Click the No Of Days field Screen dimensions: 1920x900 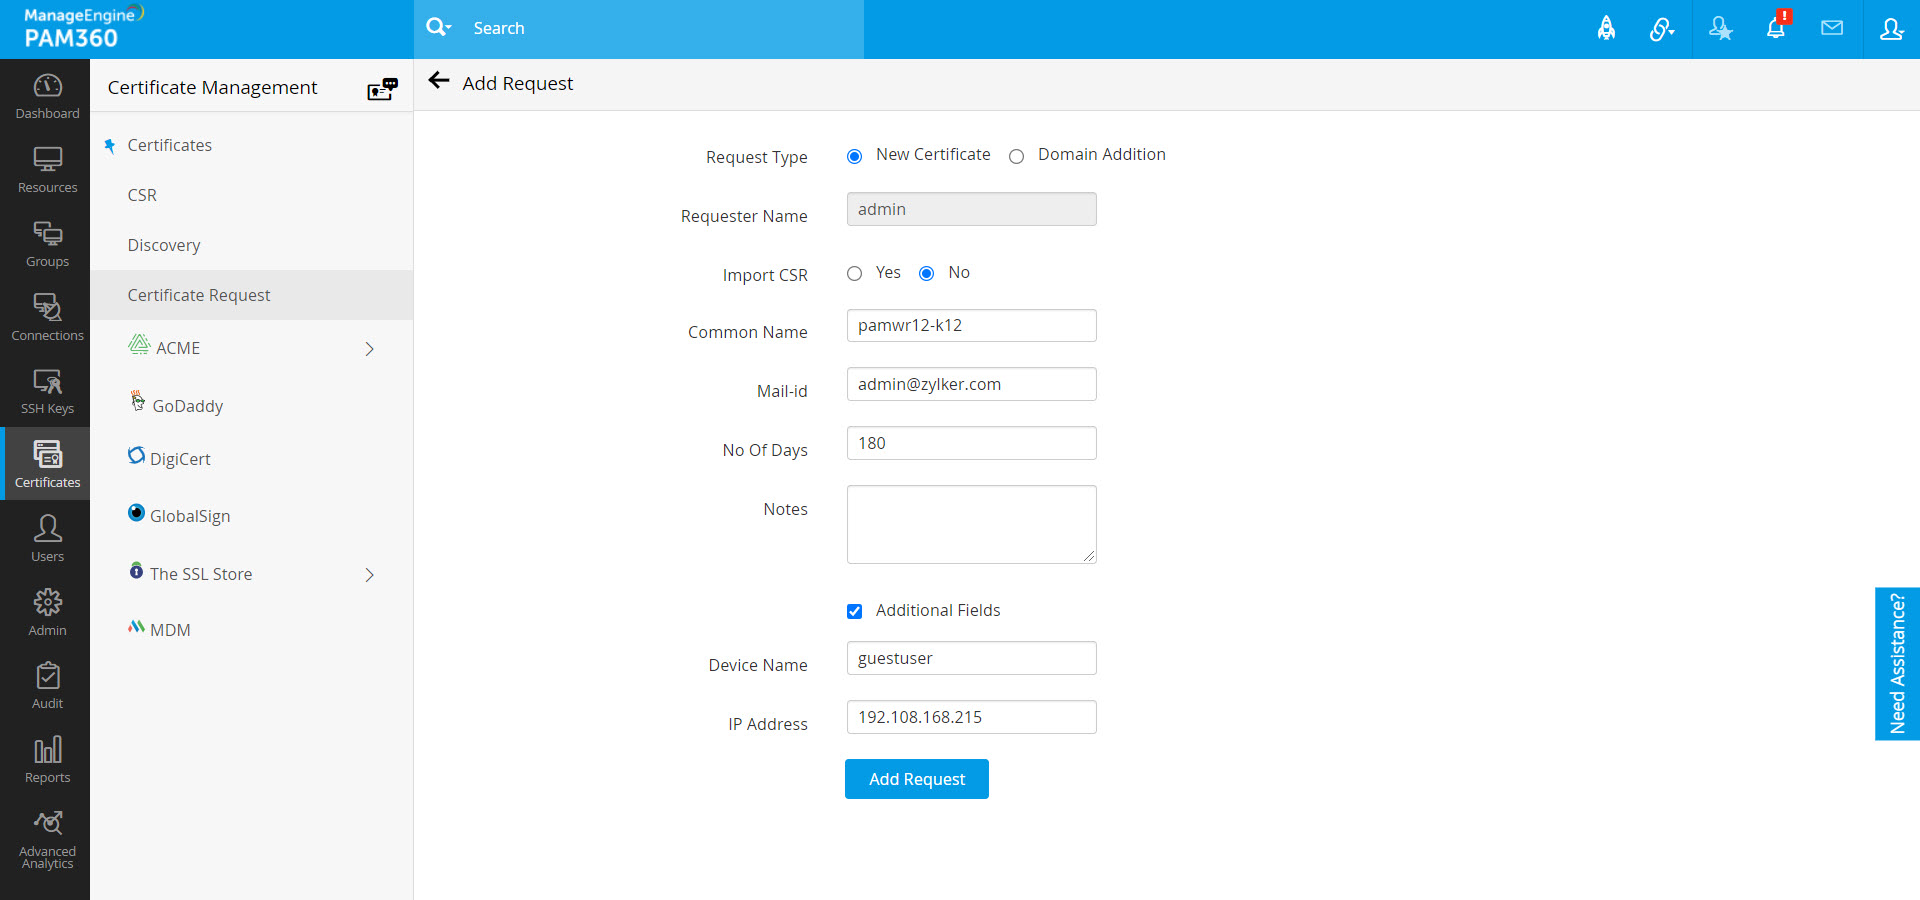pyautogui.click(x=971, y=443)
